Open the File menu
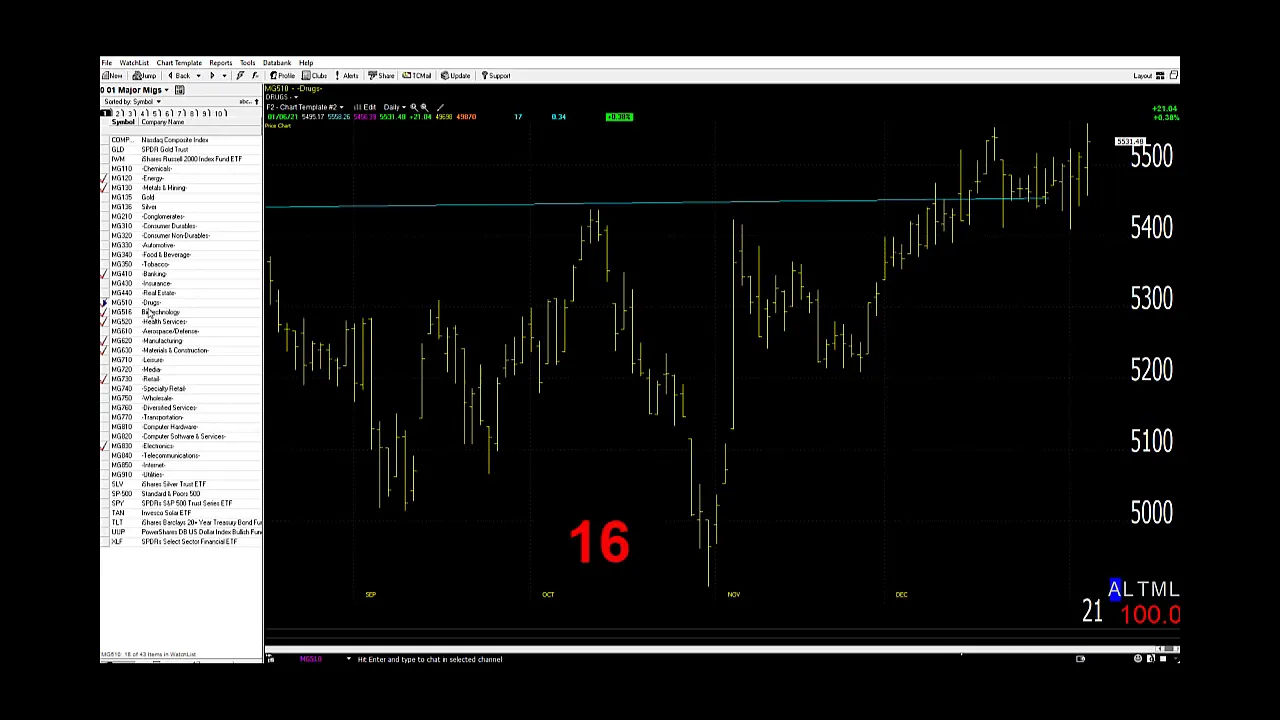The height and width of the screenshot is (720, 1280). (x=106, y=63)
